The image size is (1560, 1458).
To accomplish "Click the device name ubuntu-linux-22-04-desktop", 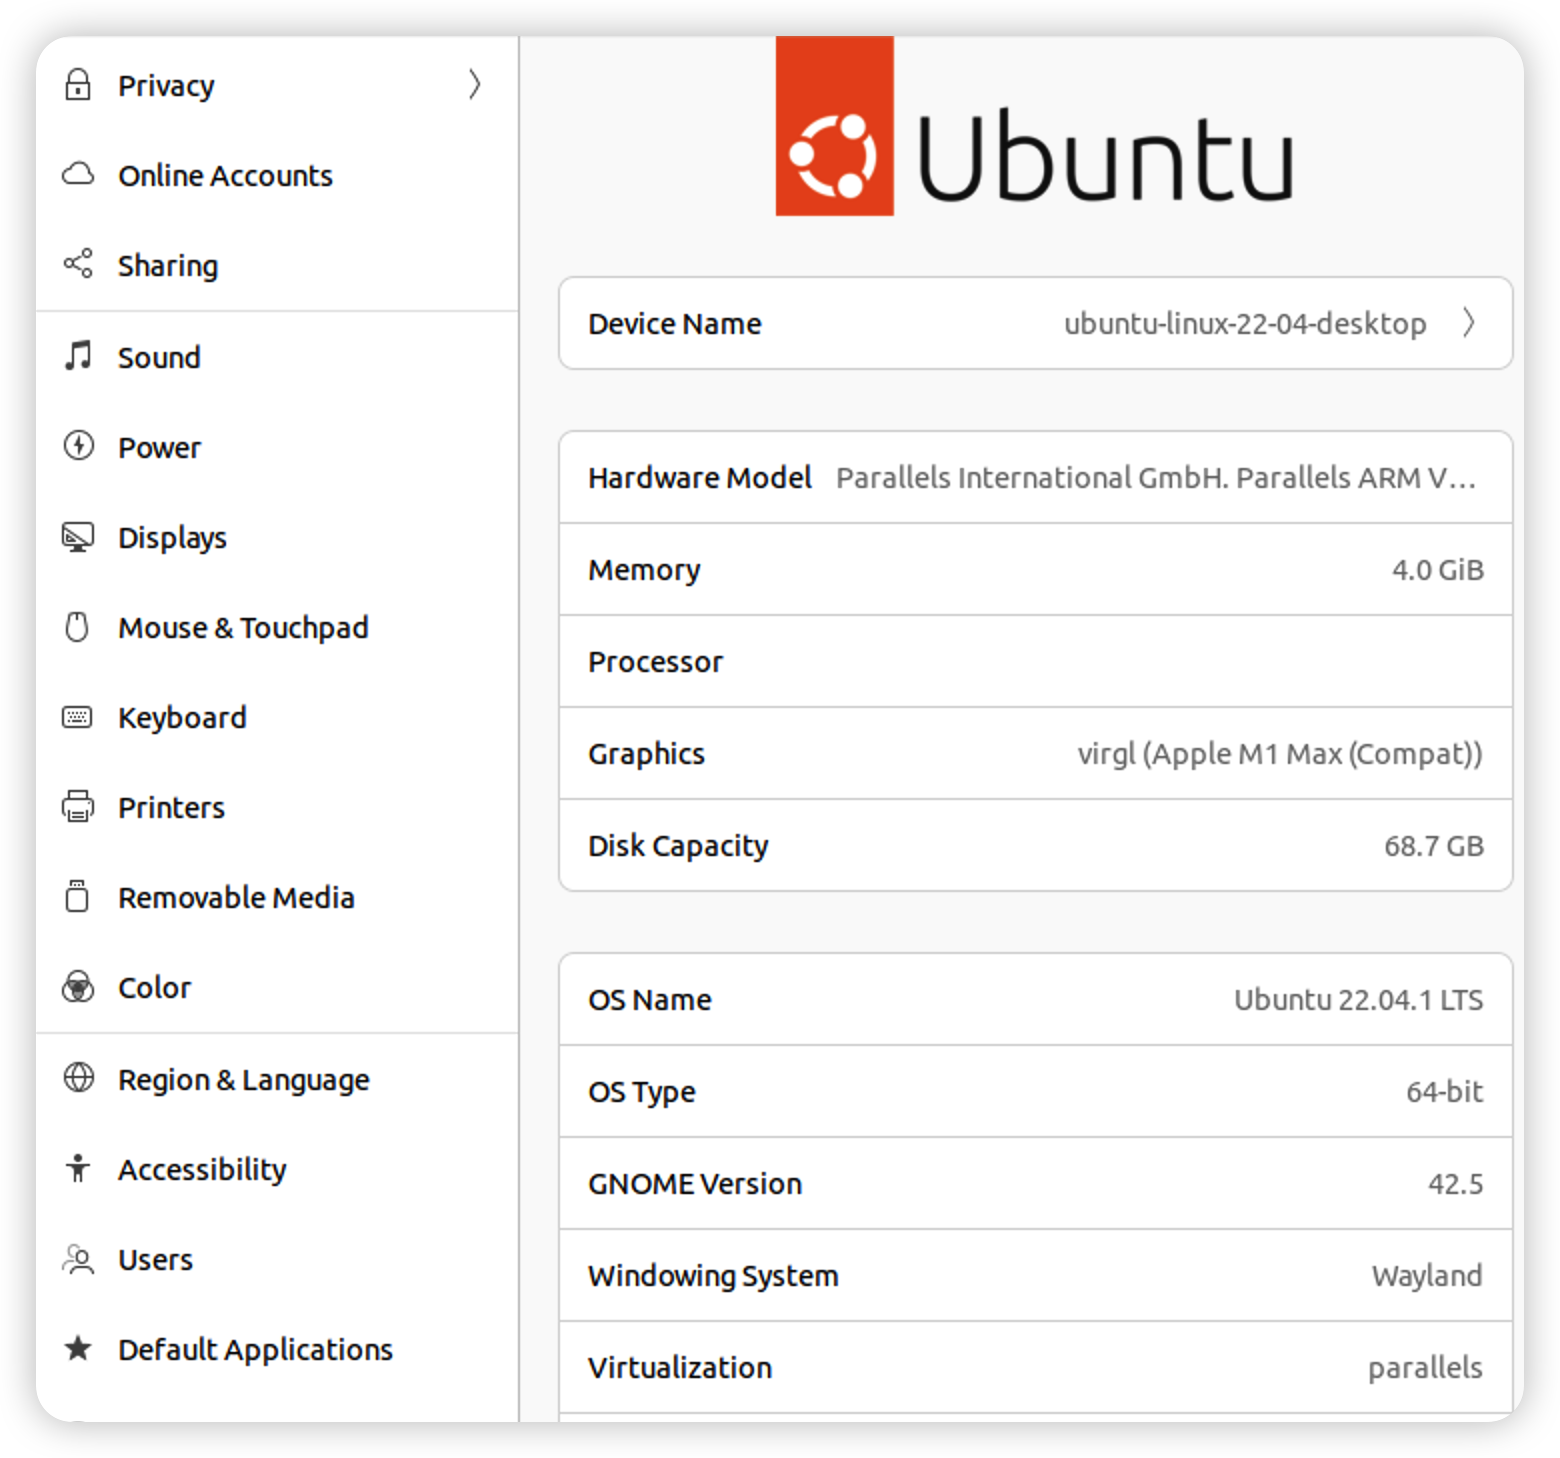I will pyautogui.click(x=1244, y=323).
